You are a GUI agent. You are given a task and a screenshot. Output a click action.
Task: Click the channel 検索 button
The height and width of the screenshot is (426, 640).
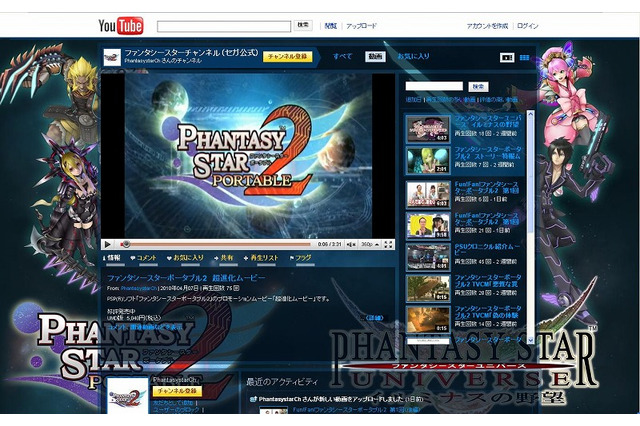tap(478, 87)
